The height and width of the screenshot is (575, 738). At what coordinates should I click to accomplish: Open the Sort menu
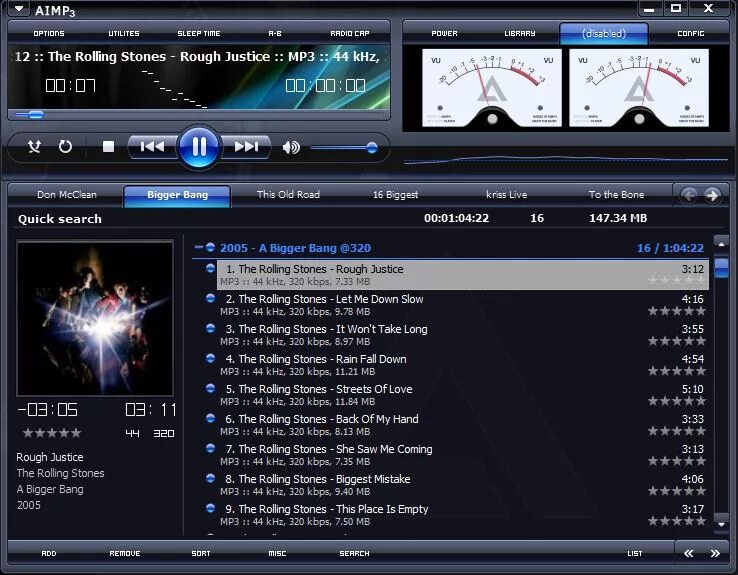tap(201, 553)
